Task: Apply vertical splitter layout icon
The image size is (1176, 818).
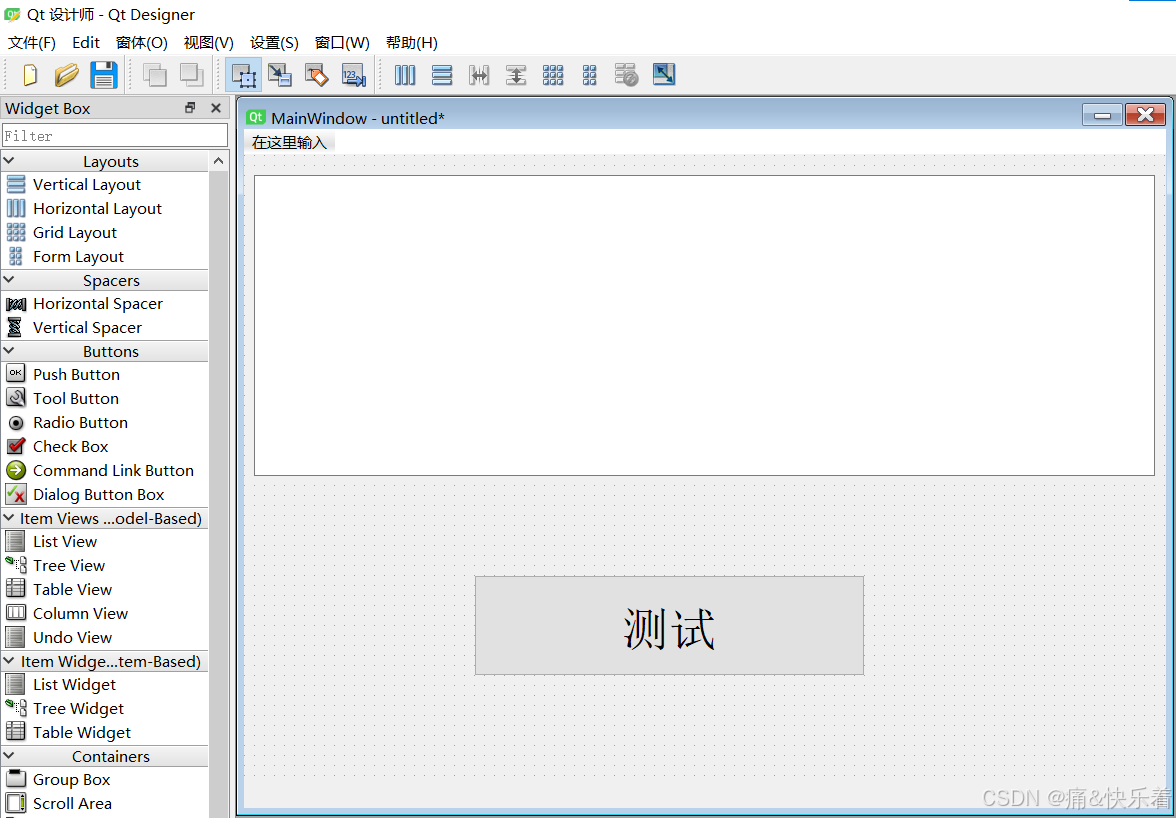Action: pos(515,75)
